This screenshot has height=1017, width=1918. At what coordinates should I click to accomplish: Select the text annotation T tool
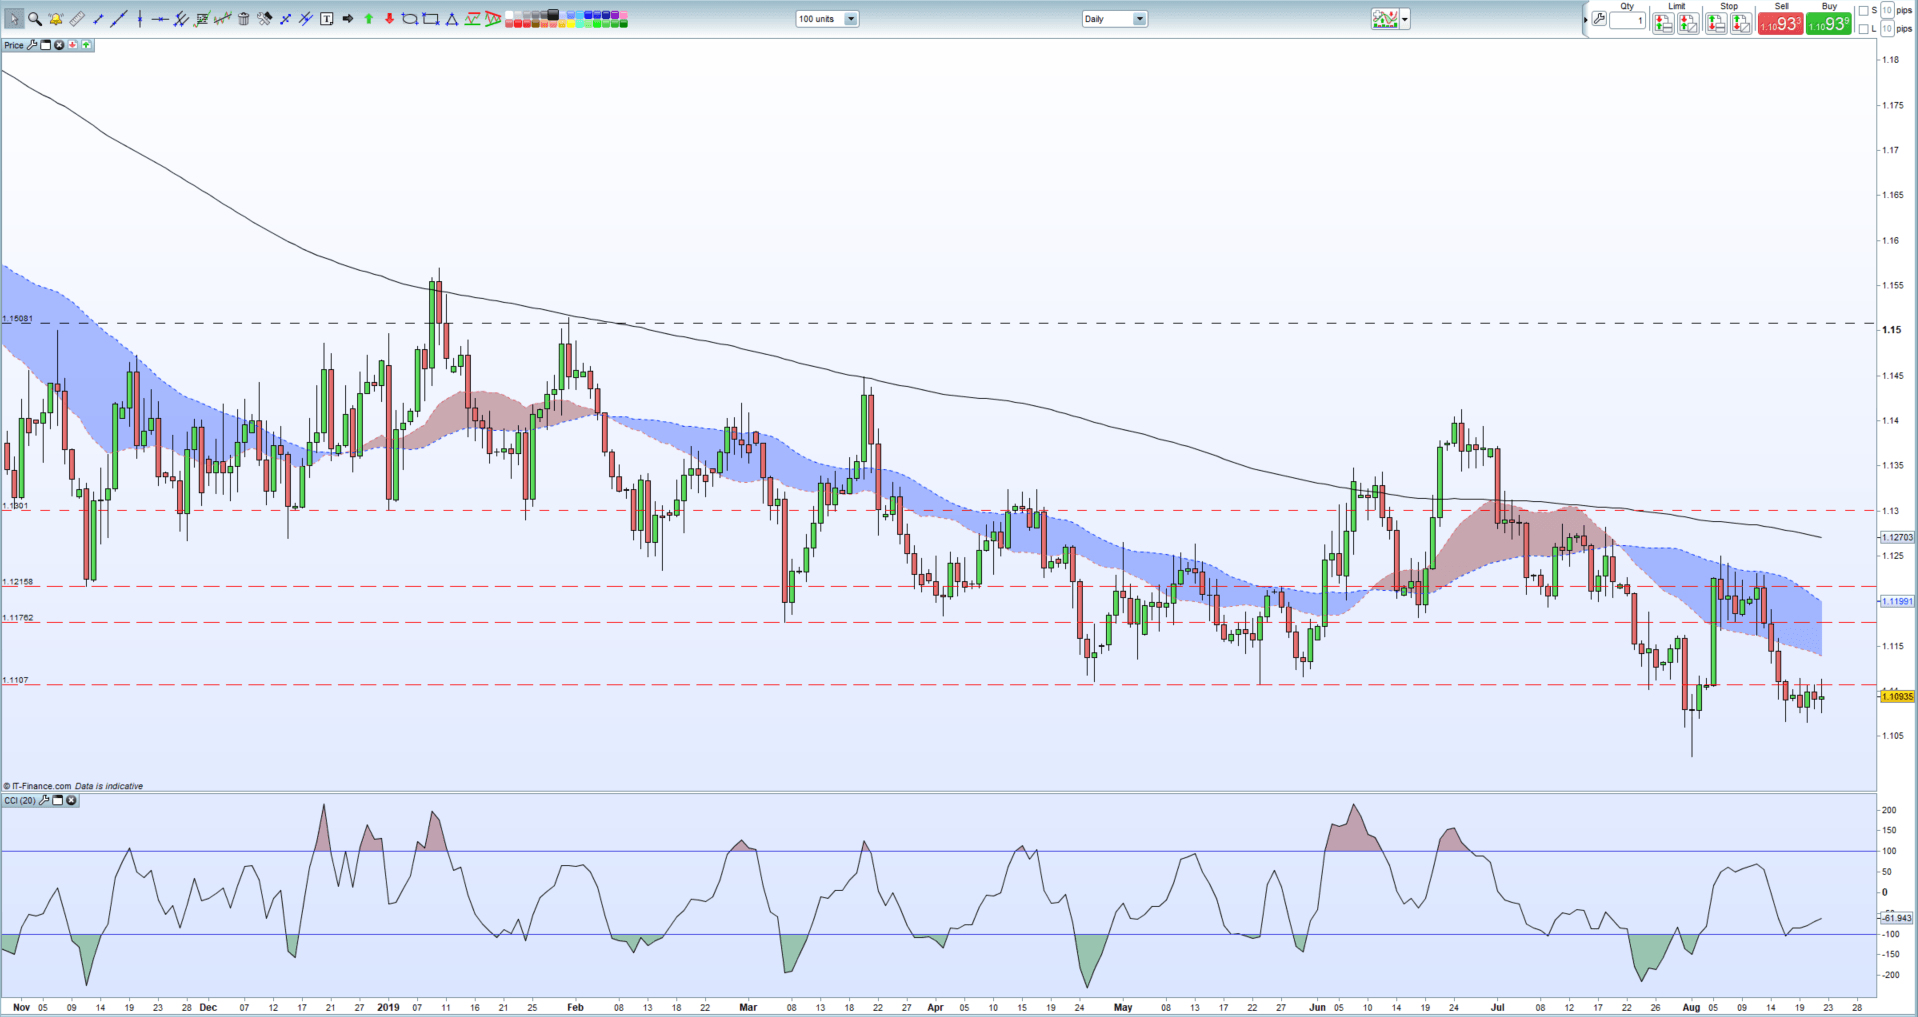point(326,19)
